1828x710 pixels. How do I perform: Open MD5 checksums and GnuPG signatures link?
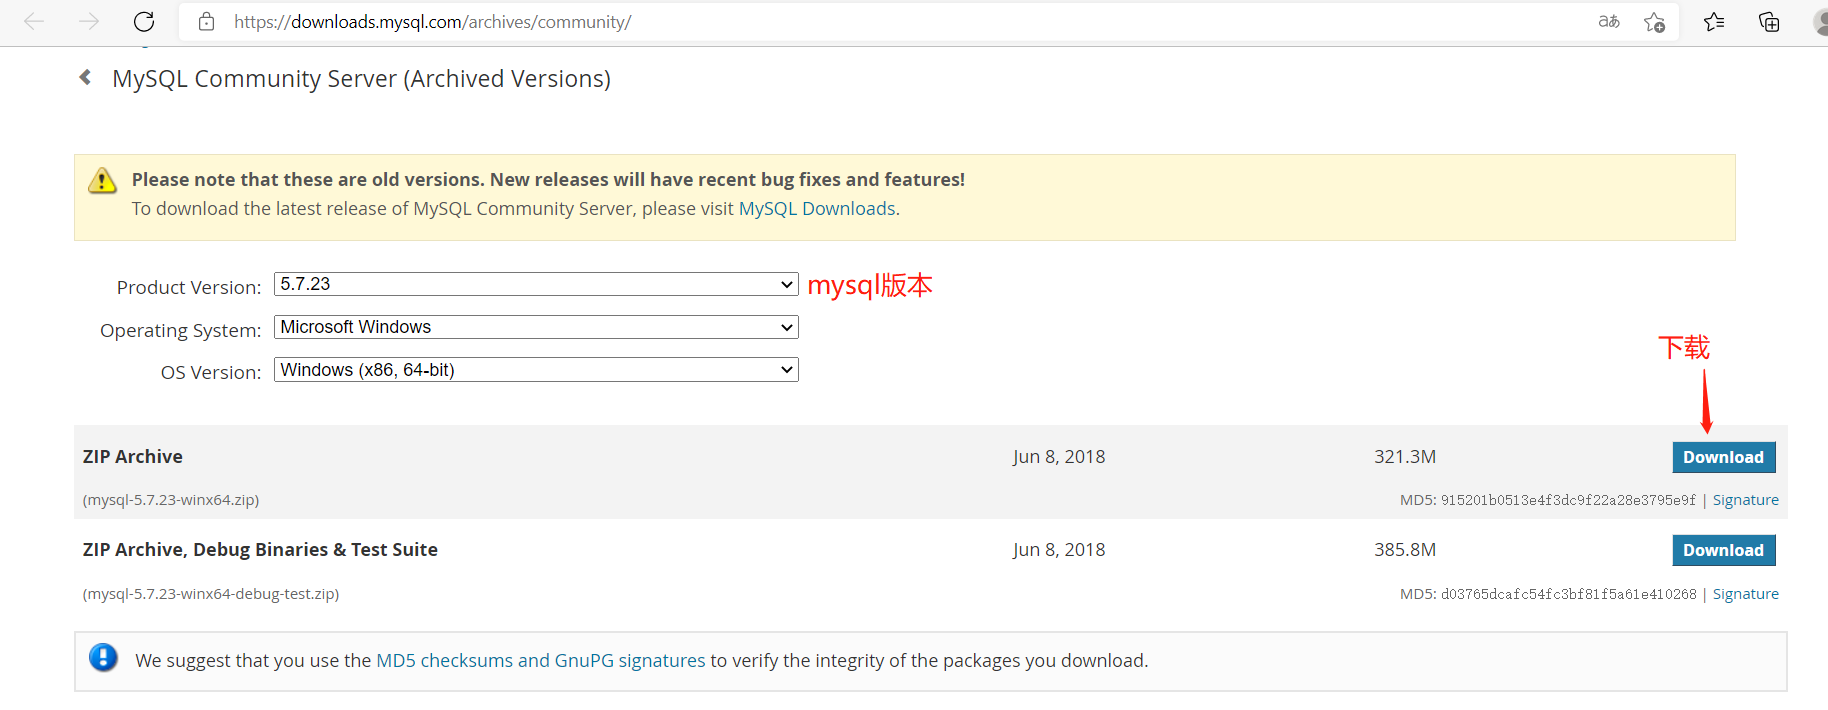click(540, 660)
